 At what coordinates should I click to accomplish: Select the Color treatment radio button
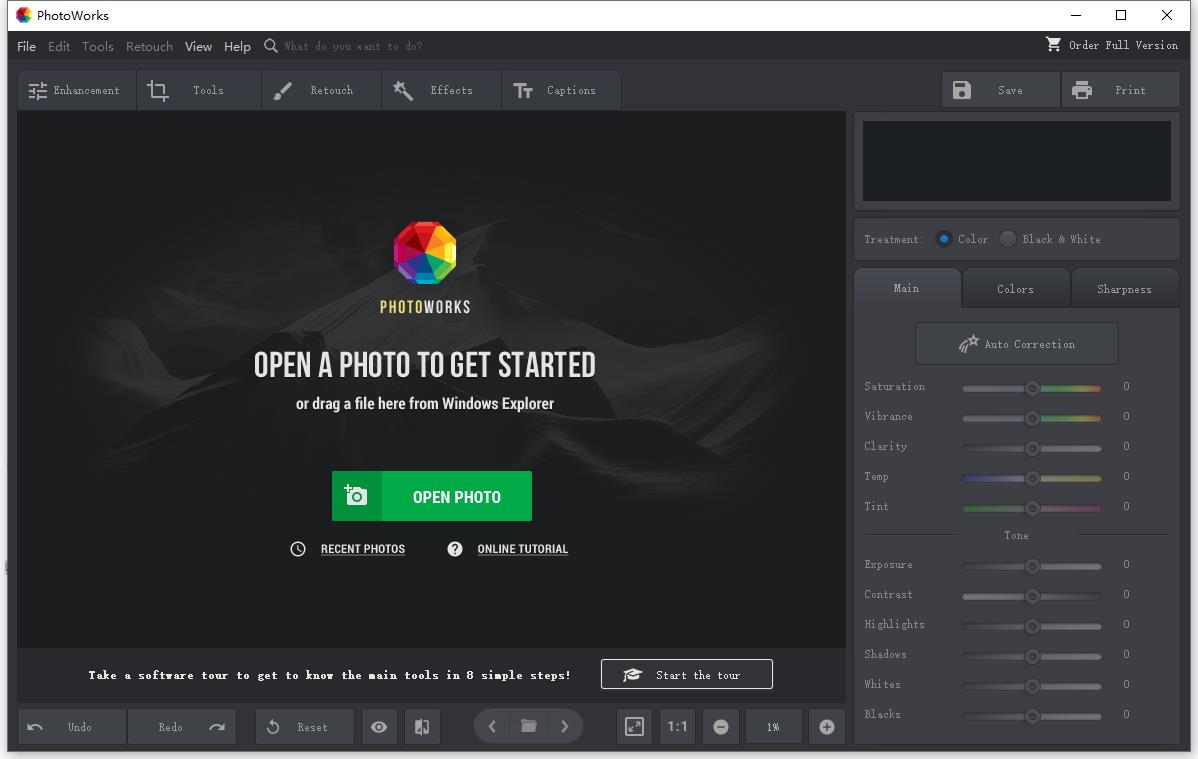(x=943, y=239)
